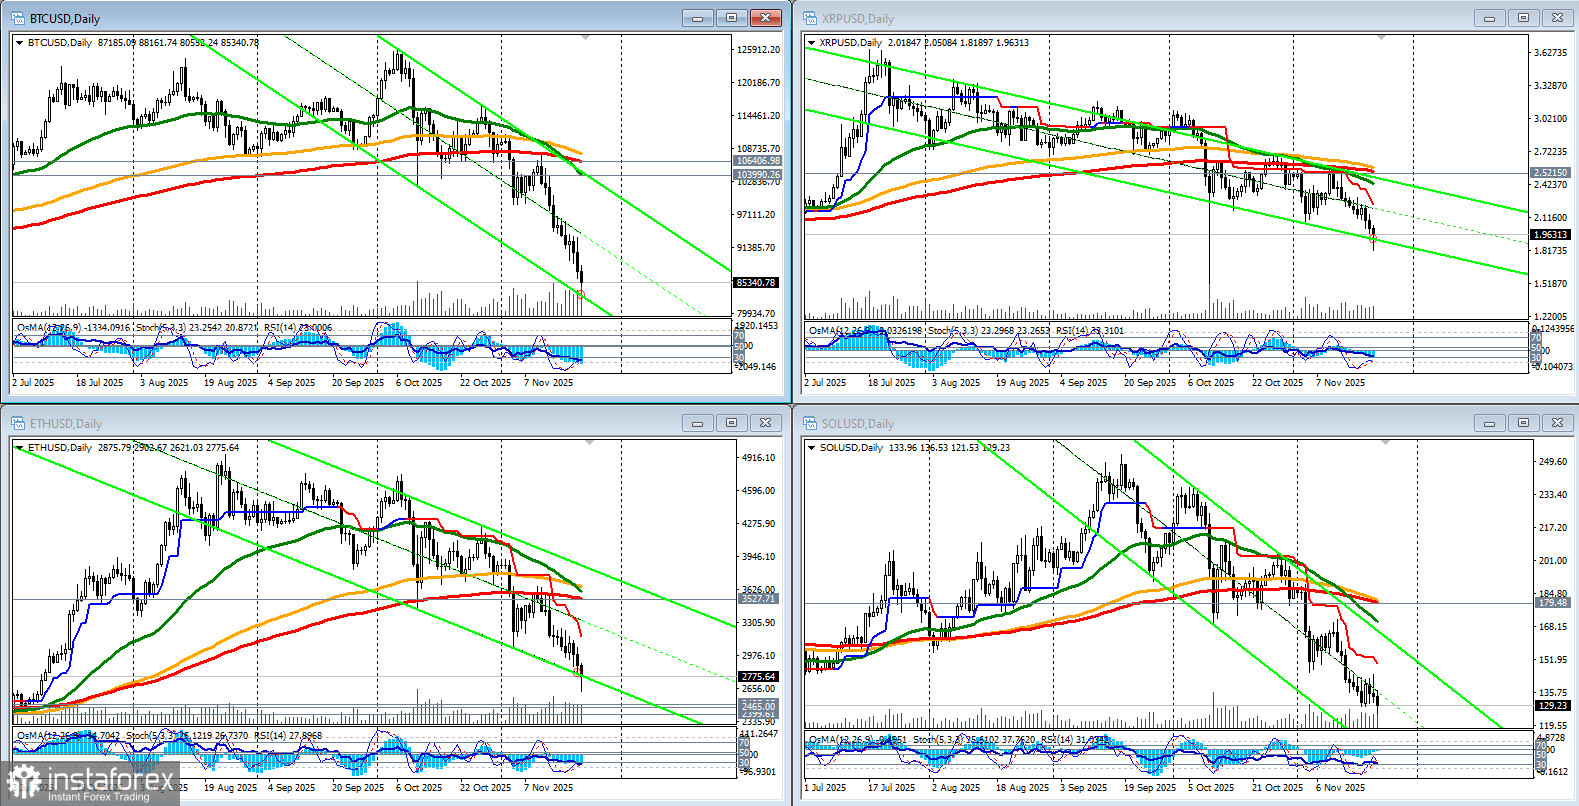Expand one-click trading arrow on XRPUSD chart
1579x806 pixels.
click(x=811, y=43)
